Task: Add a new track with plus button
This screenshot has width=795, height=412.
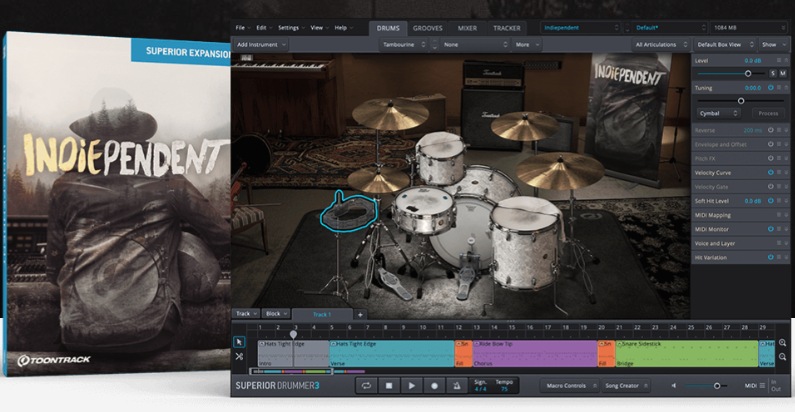Action: (x=360, y=315)
